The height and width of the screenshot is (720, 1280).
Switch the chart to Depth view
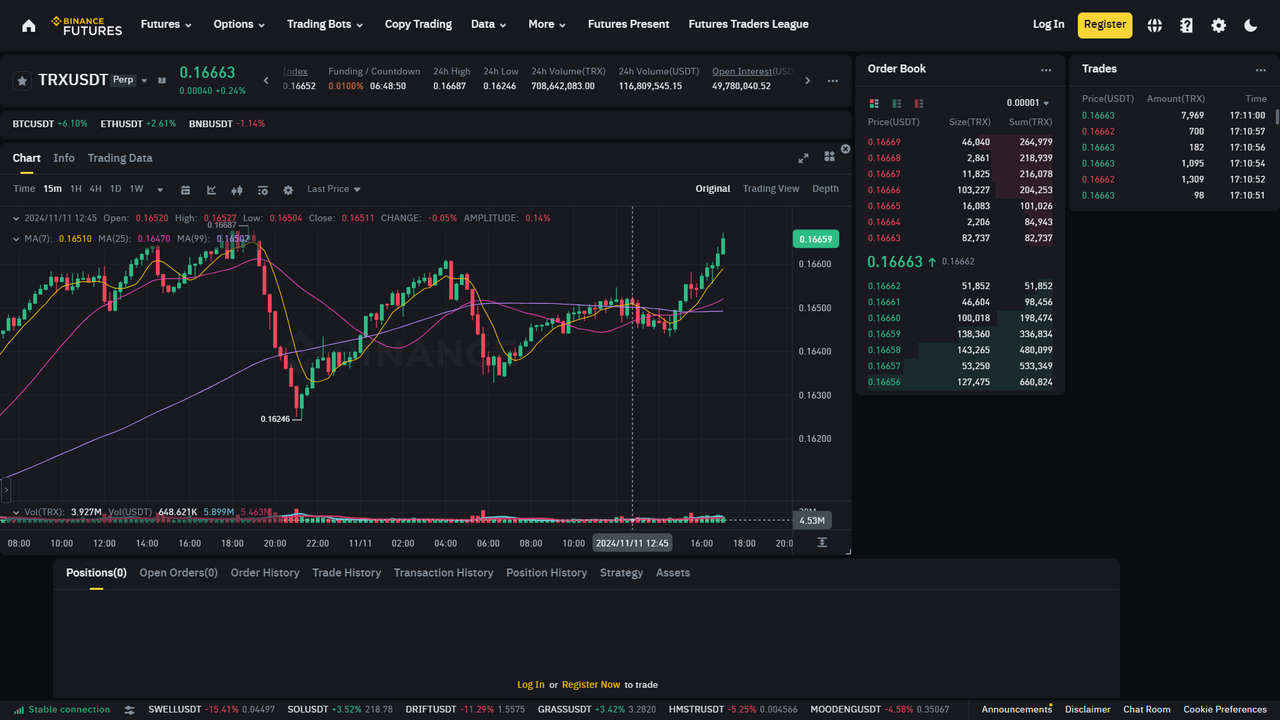(x=825, y=189)
